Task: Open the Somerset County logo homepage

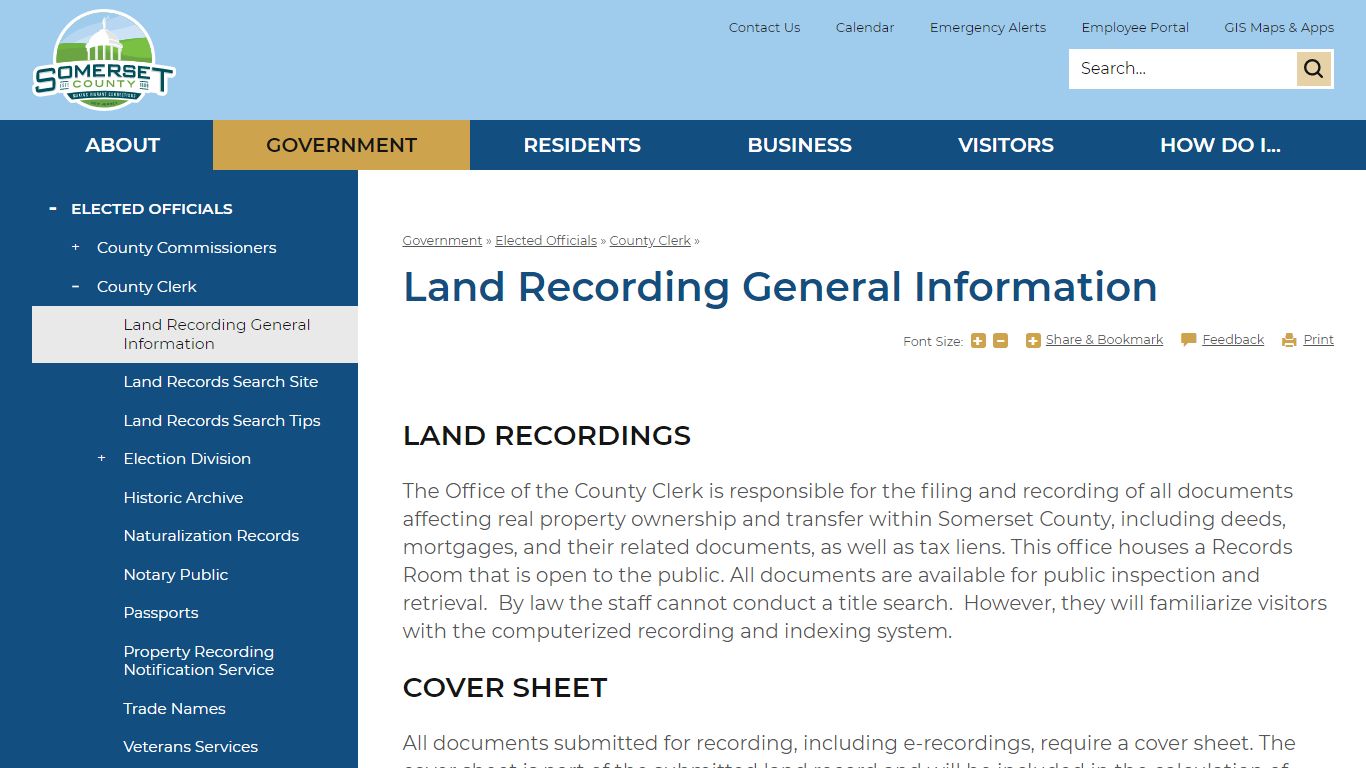Action: point(103,57)
